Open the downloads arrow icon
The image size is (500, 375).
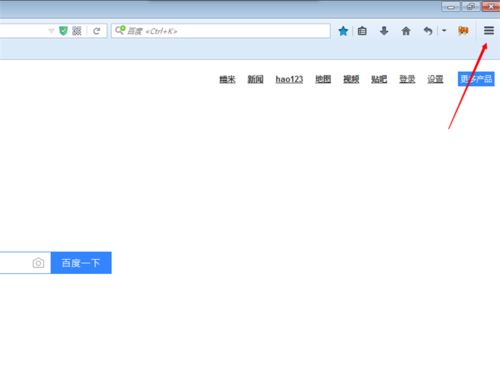(x=384, y=31)
